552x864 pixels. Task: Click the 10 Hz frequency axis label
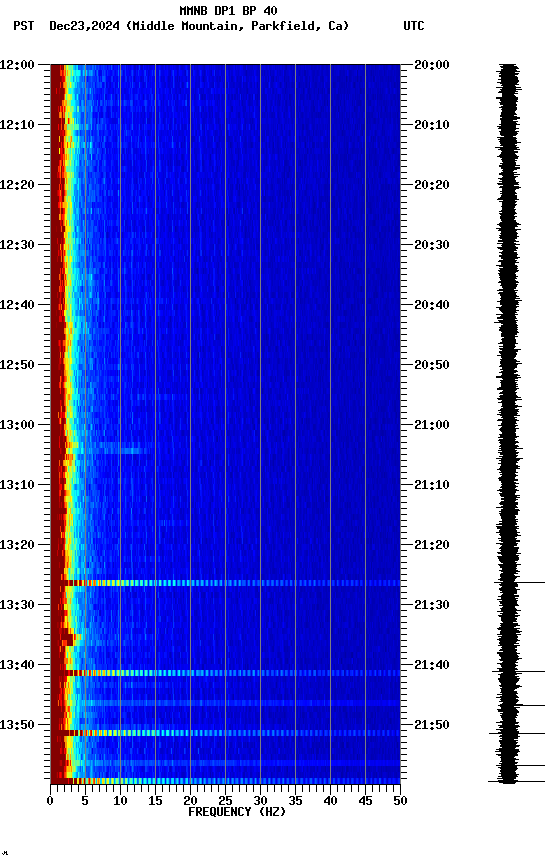click(x=120, y=801)
